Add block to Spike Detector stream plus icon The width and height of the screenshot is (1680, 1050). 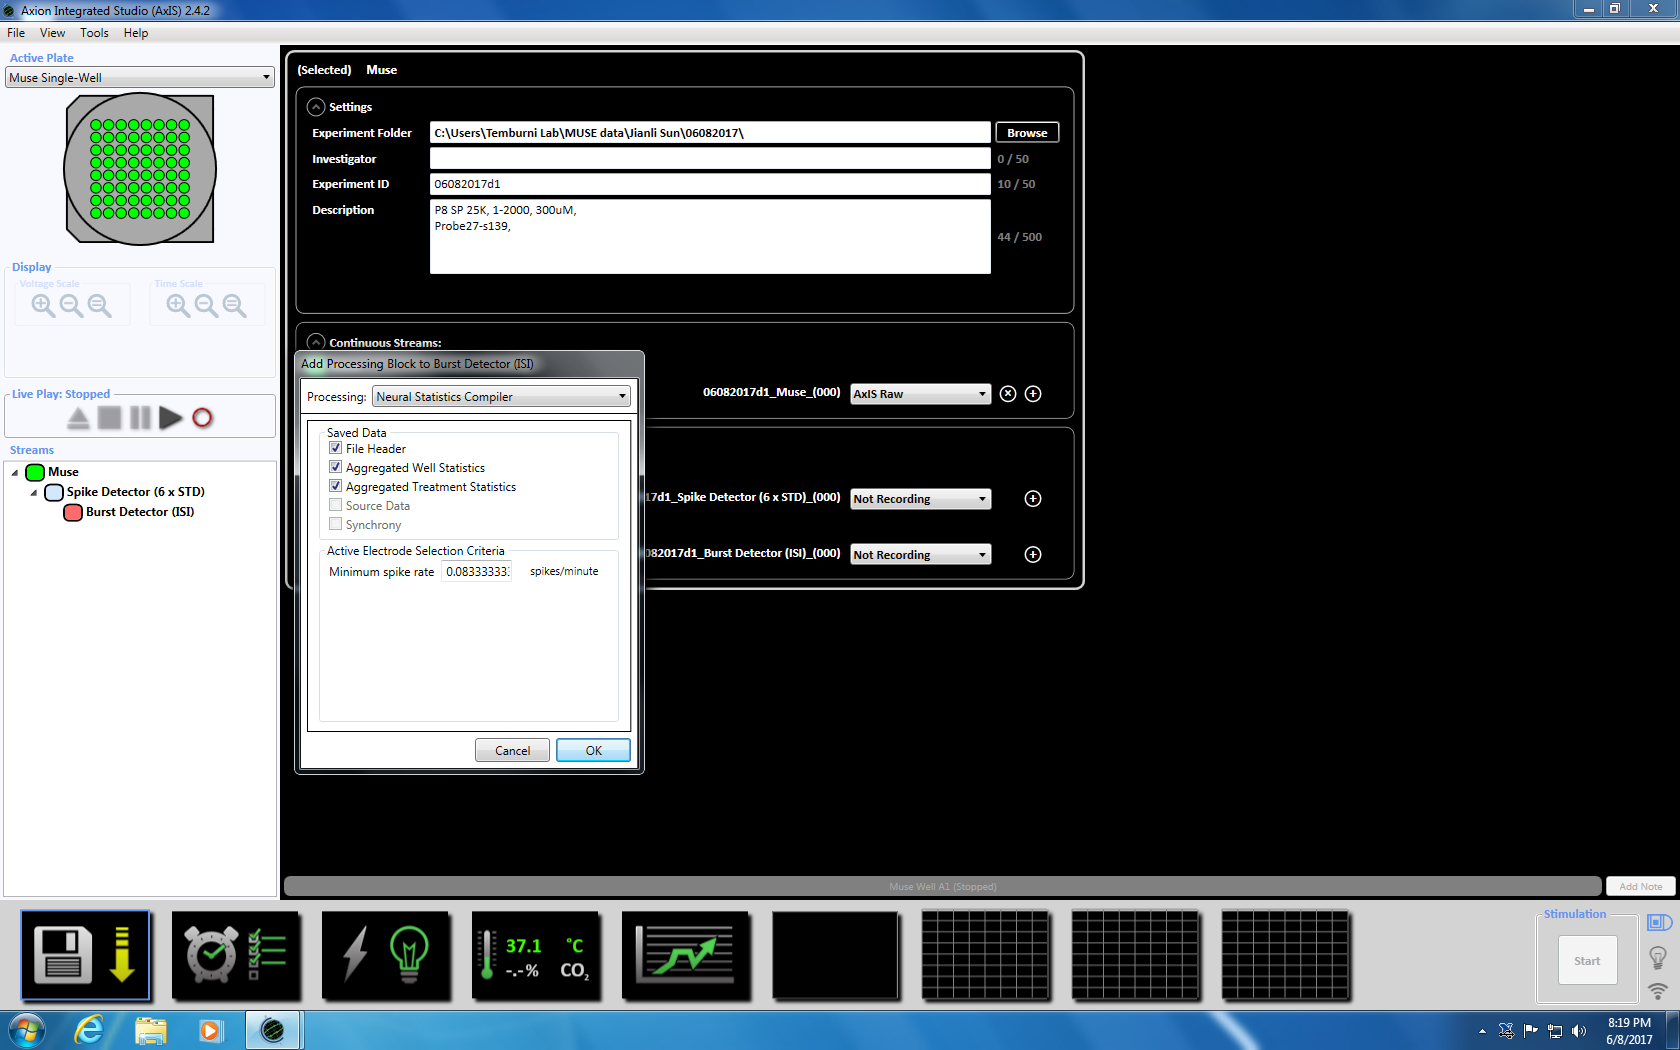coord(1033,499)
